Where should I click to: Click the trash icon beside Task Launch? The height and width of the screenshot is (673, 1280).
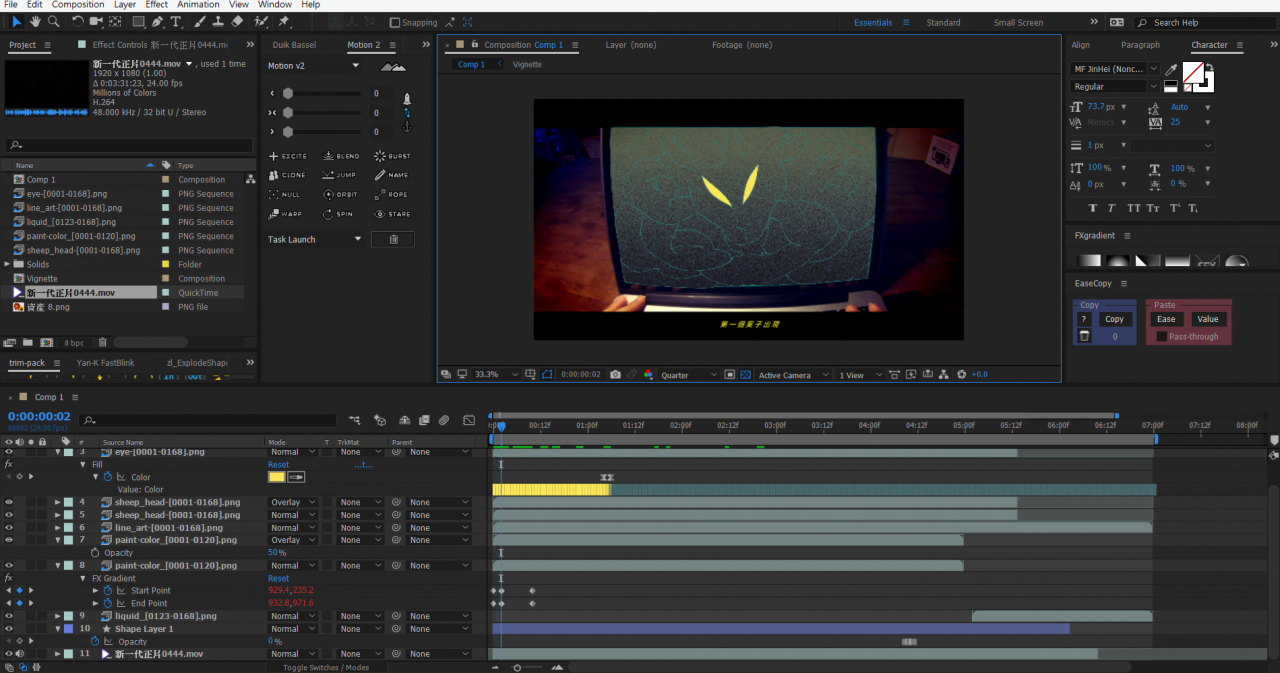pyautogui.click(x=393, y=239)
